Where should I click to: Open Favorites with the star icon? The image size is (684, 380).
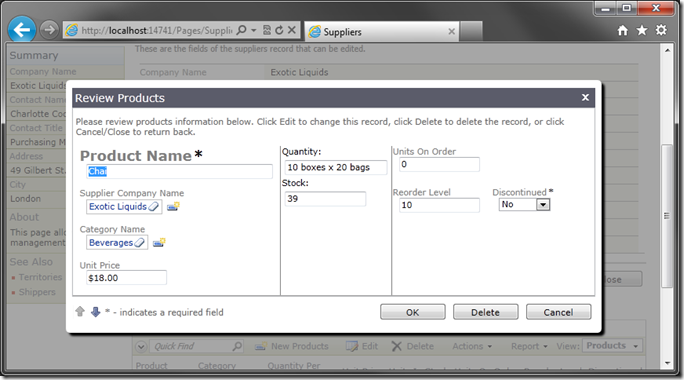642,30
